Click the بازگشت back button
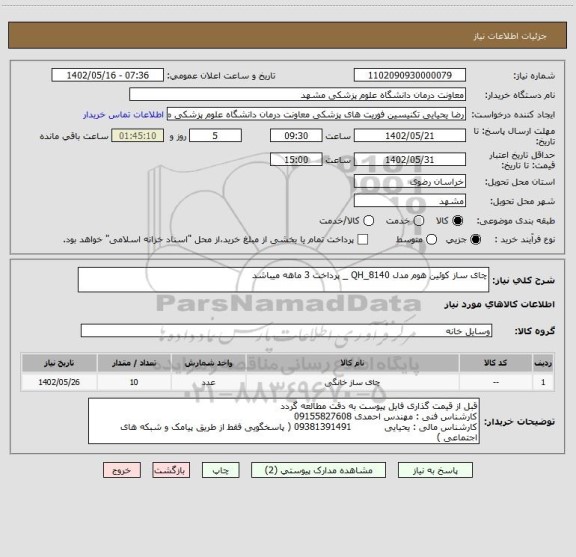The image size is (576, 557). coord(171,470)
